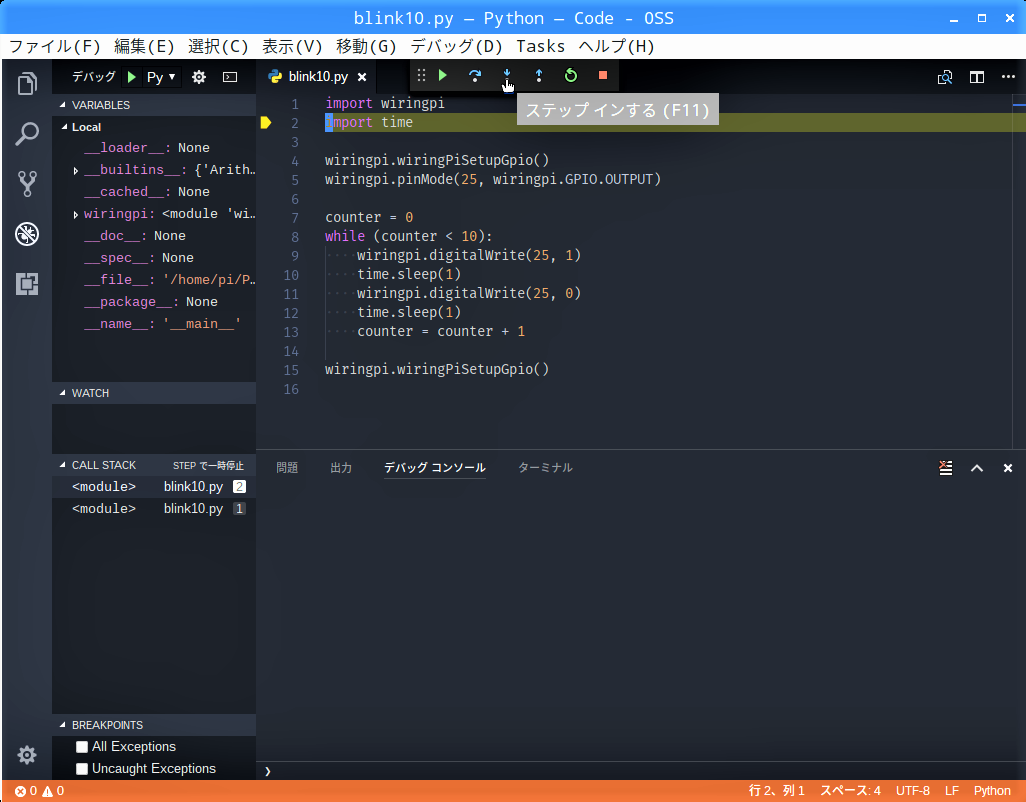1026x802 pixels.
Task: Open debug launch configuration gear
Action: [199, 77]
